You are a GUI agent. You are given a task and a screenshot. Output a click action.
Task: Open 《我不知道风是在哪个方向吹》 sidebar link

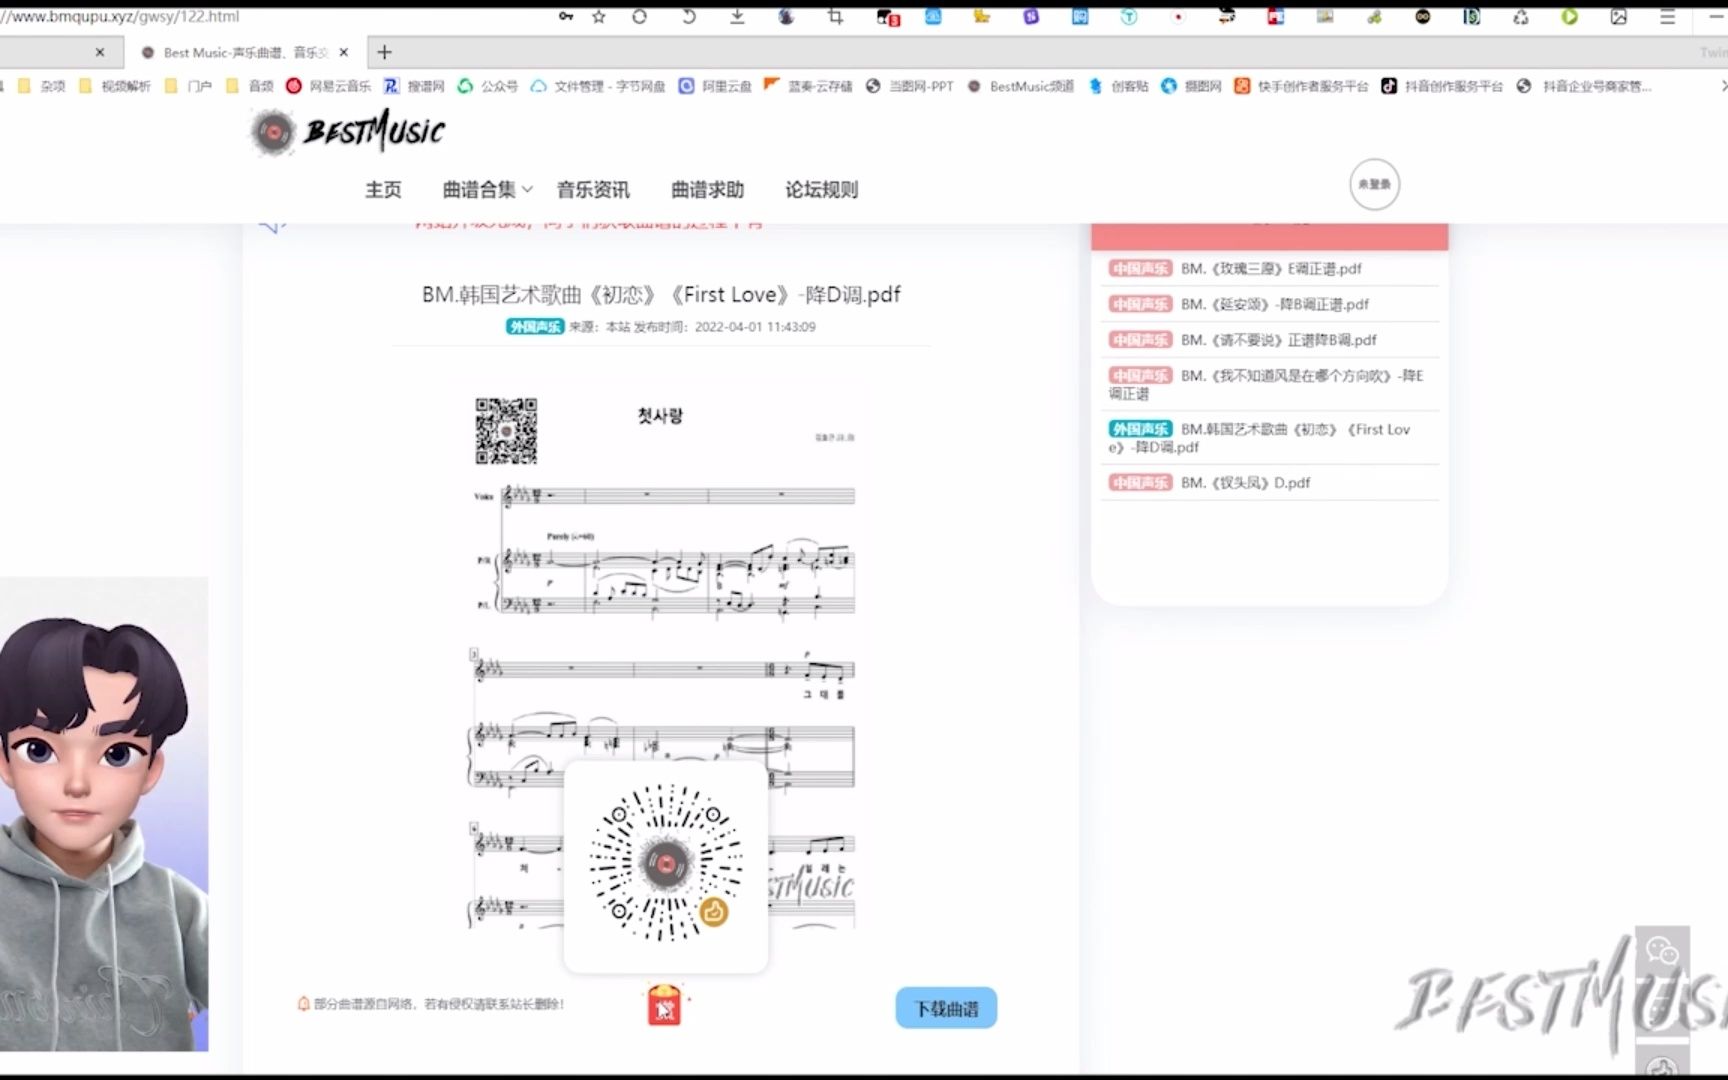(x=1266, y=385)
